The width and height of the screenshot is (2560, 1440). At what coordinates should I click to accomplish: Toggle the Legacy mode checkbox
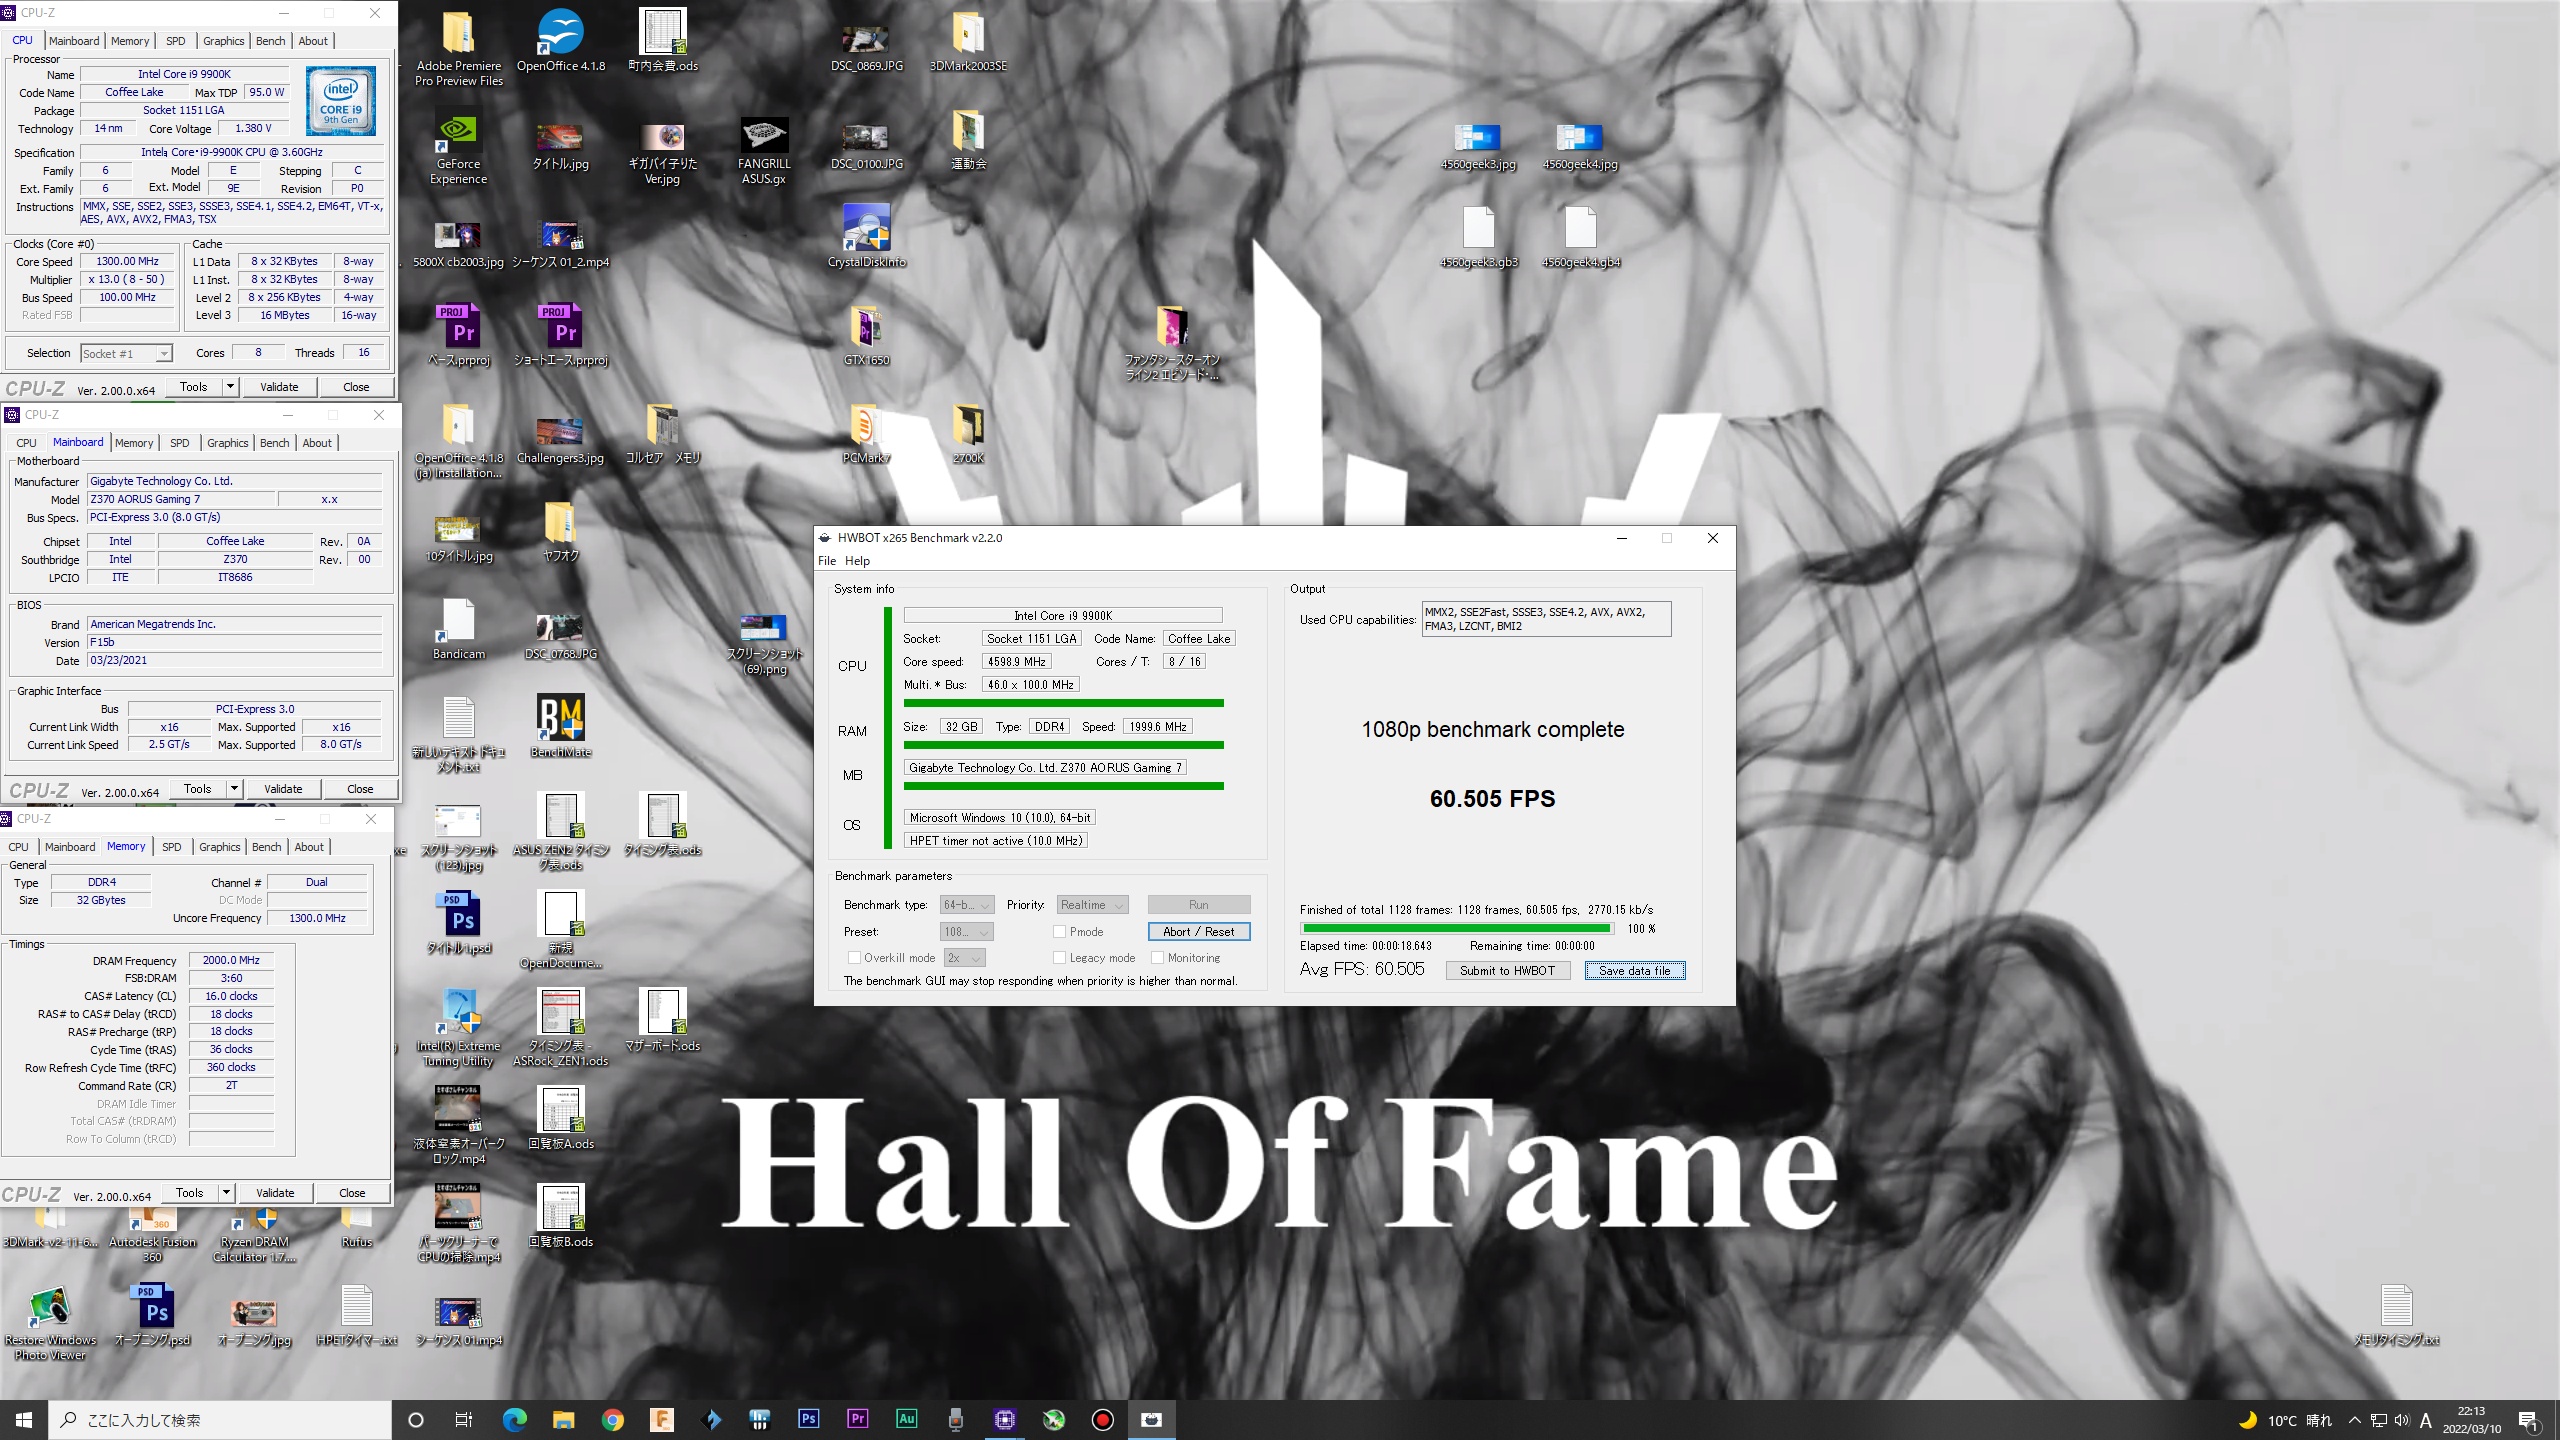(x=1059, y=957)
